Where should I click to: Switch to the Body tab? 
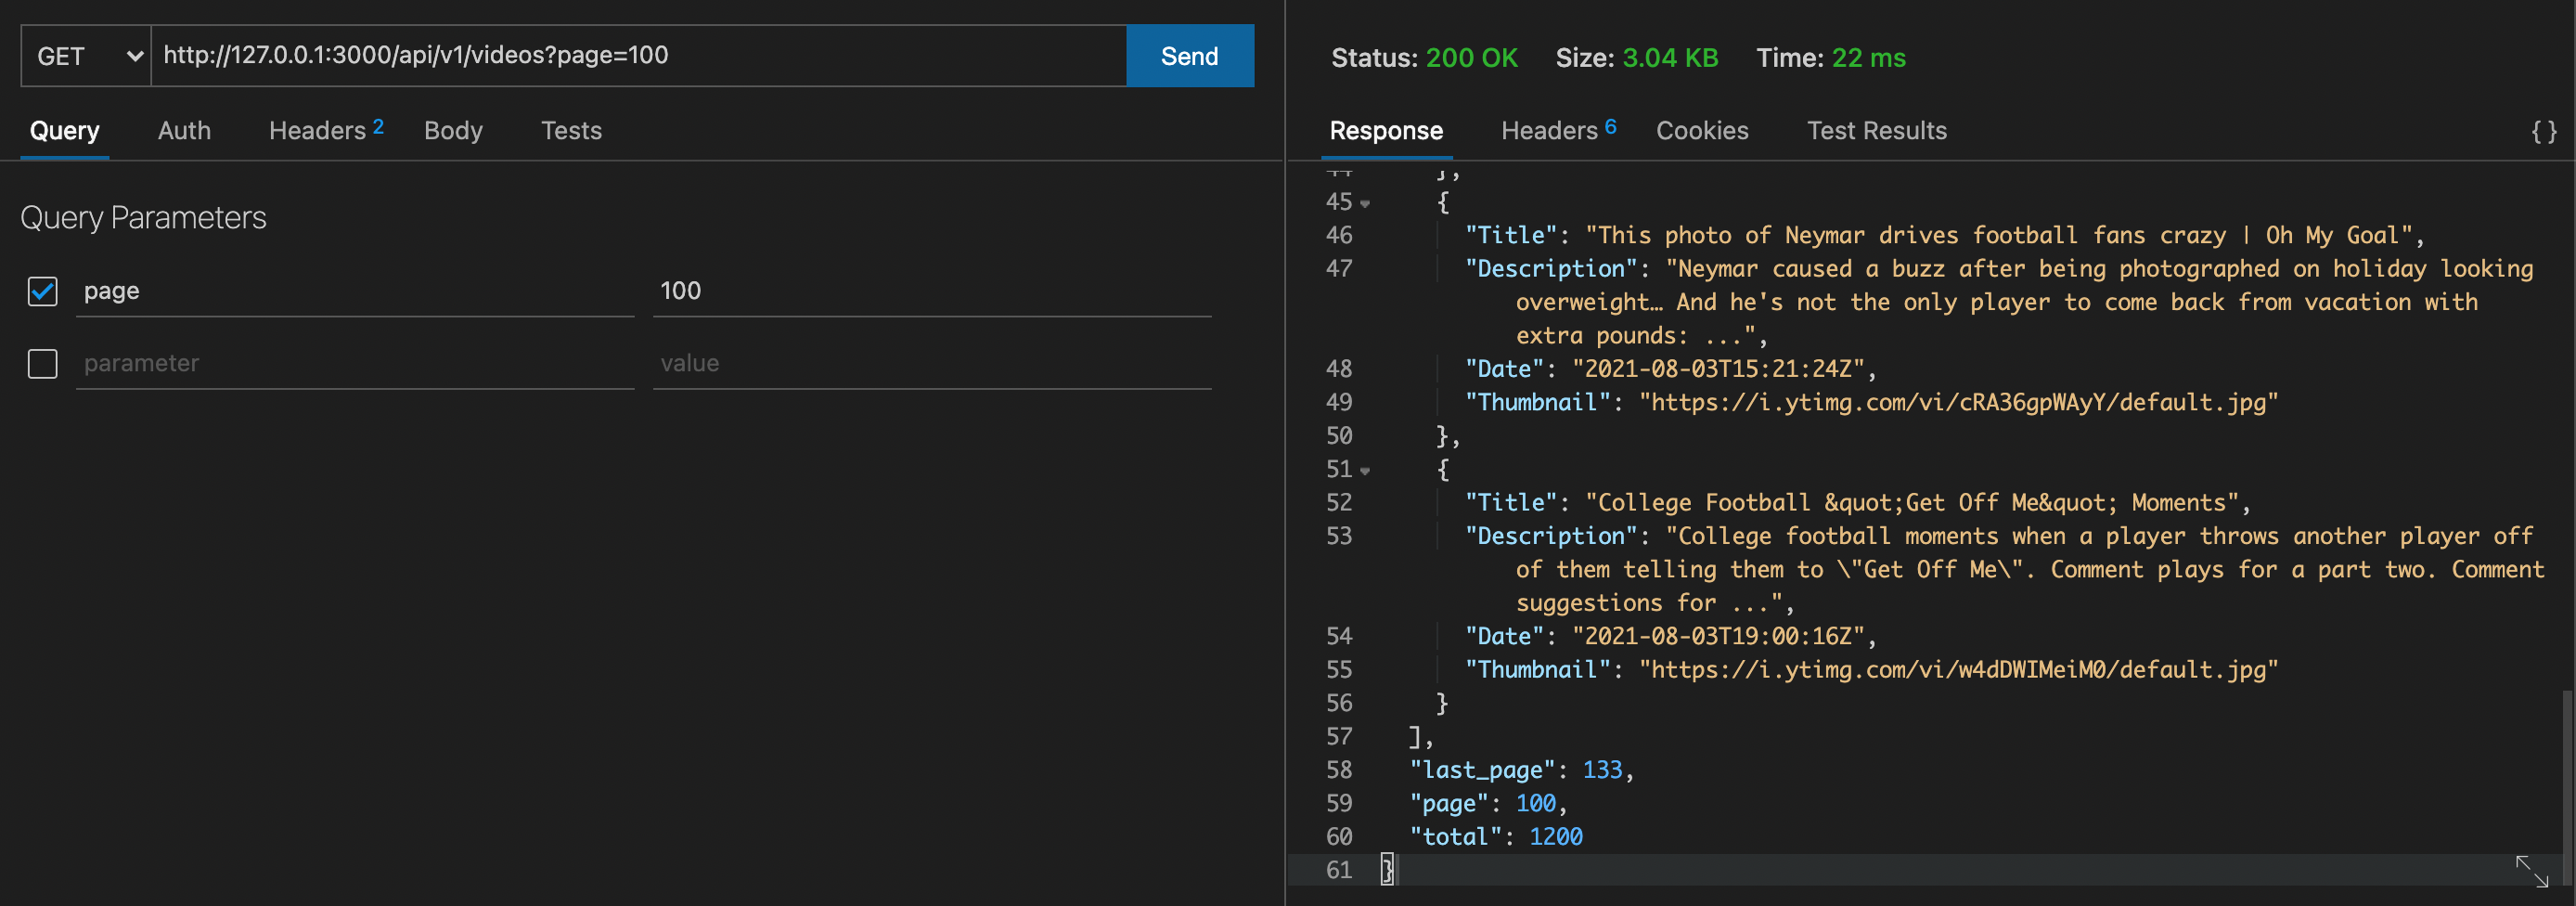(x=453, y=131)
